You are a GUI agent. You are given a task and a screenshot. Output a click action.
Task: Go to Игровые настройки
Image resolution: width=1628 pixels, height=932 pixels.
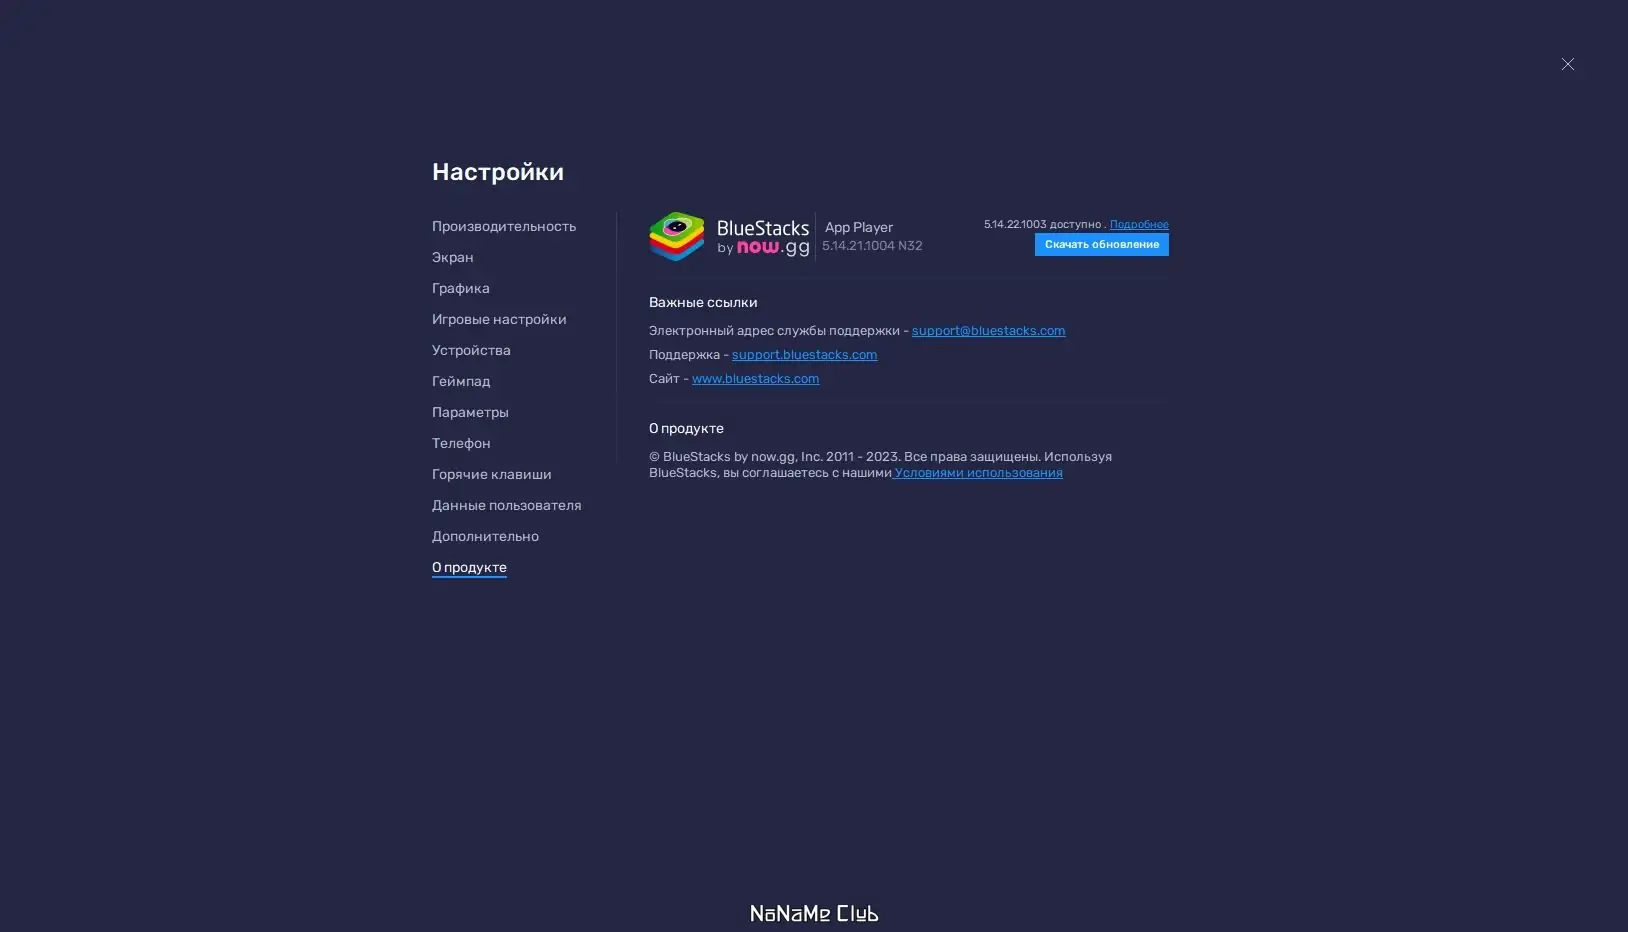point(499,319)
